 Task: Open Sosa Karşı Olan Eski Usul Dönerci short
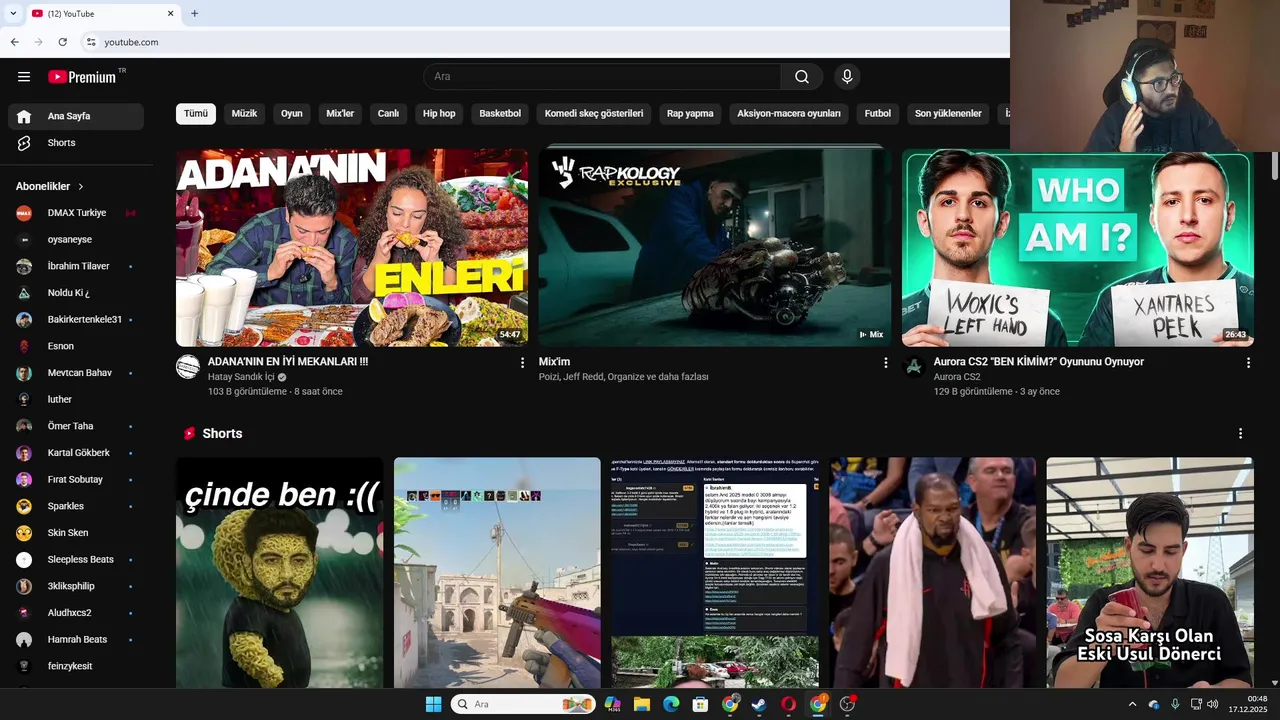pos(1150,573)
